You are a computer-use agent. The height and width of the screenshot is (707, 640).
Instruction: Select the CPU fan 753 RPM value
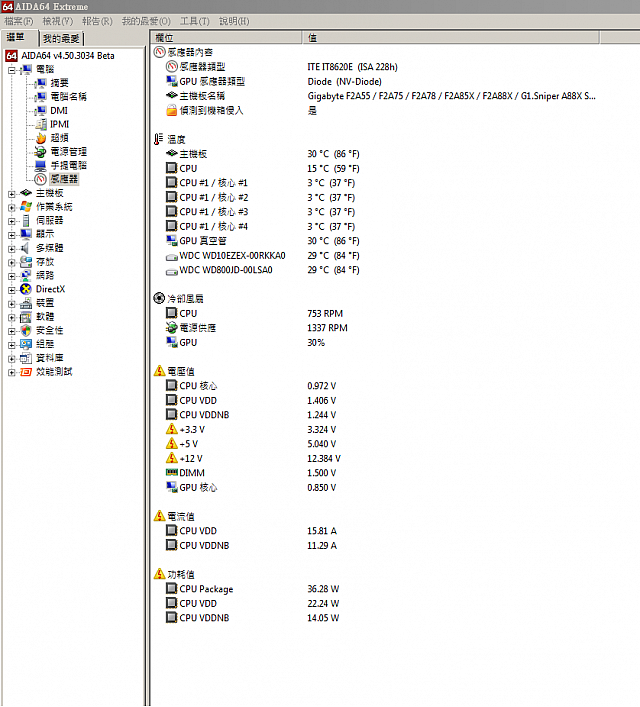[x=325, y=314]
